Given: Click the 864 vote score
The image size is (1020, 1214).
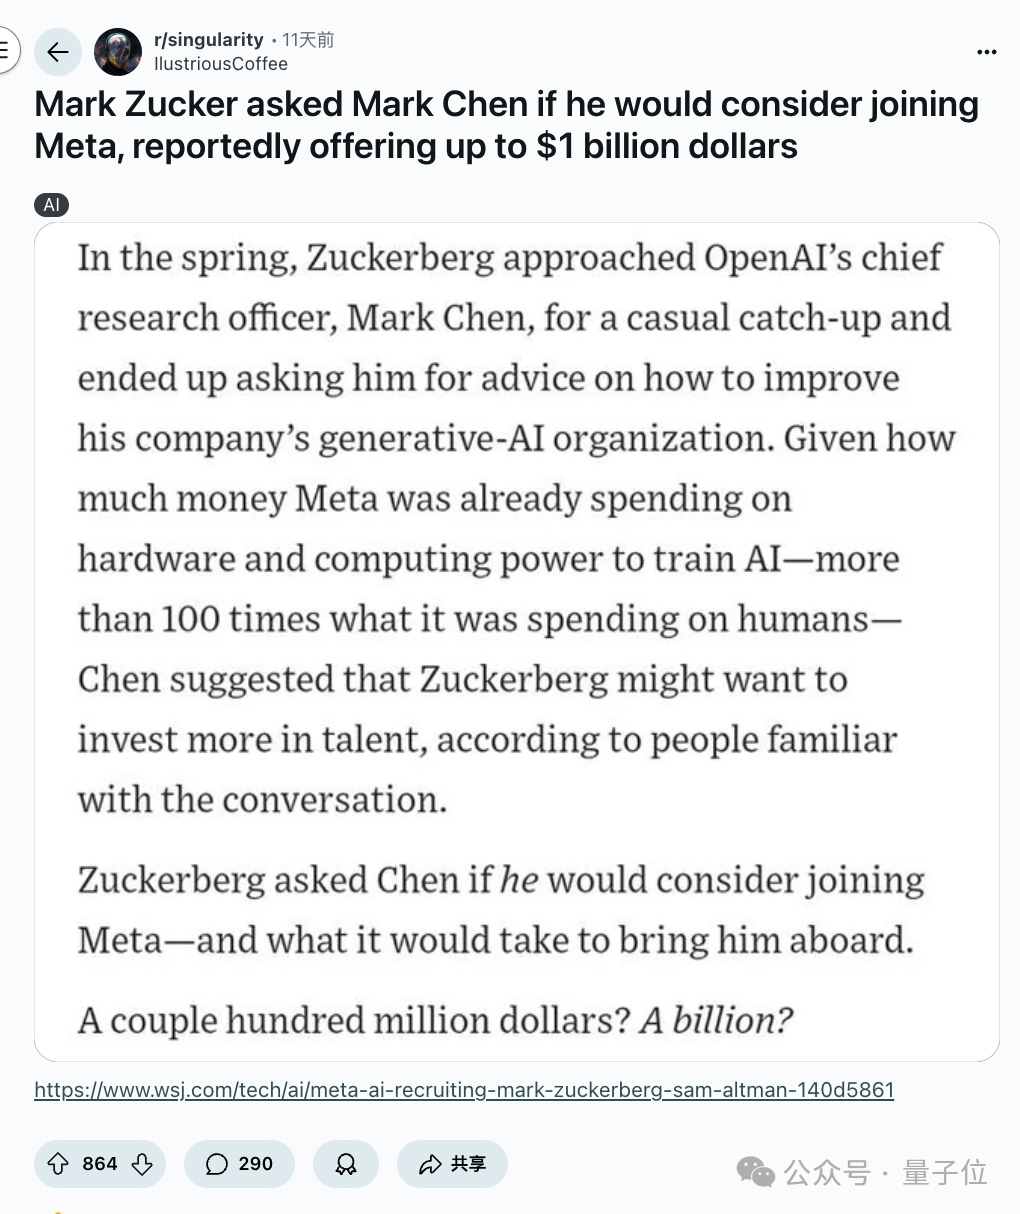Looking at the screenshot, I should [x=100, y=1164].
